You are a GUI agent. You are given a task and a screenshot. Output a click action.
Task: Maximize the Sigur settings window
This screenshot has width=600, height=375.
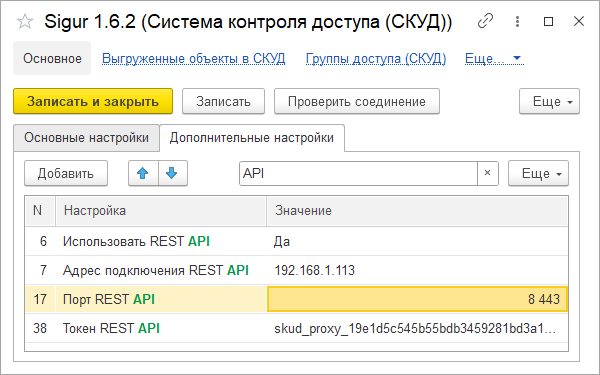click(x=548, y=21)
